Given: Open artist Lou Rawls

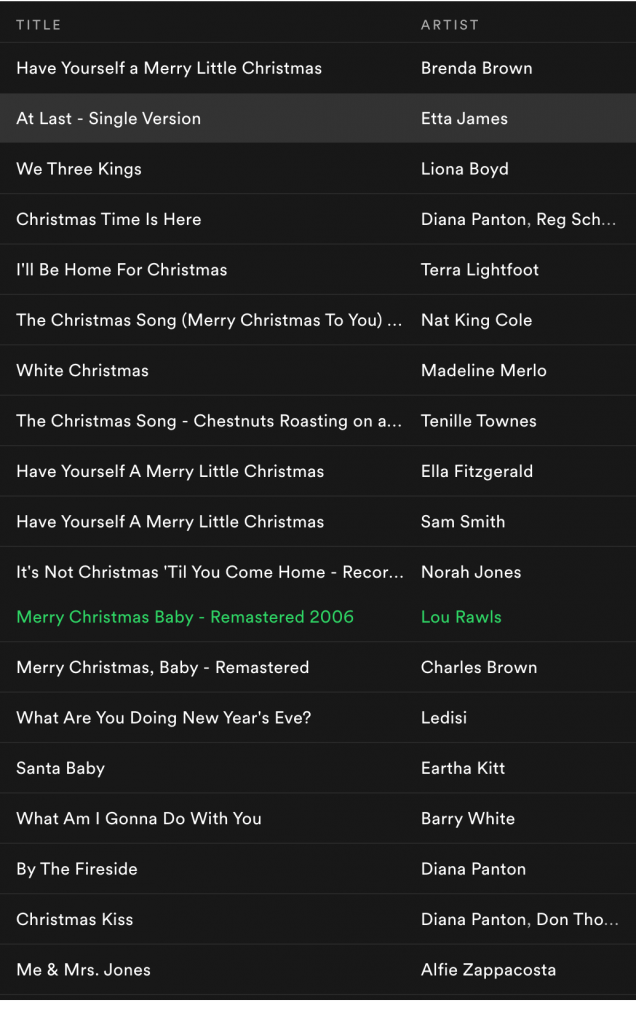Looking at the screenshot, I should point(461,616).
